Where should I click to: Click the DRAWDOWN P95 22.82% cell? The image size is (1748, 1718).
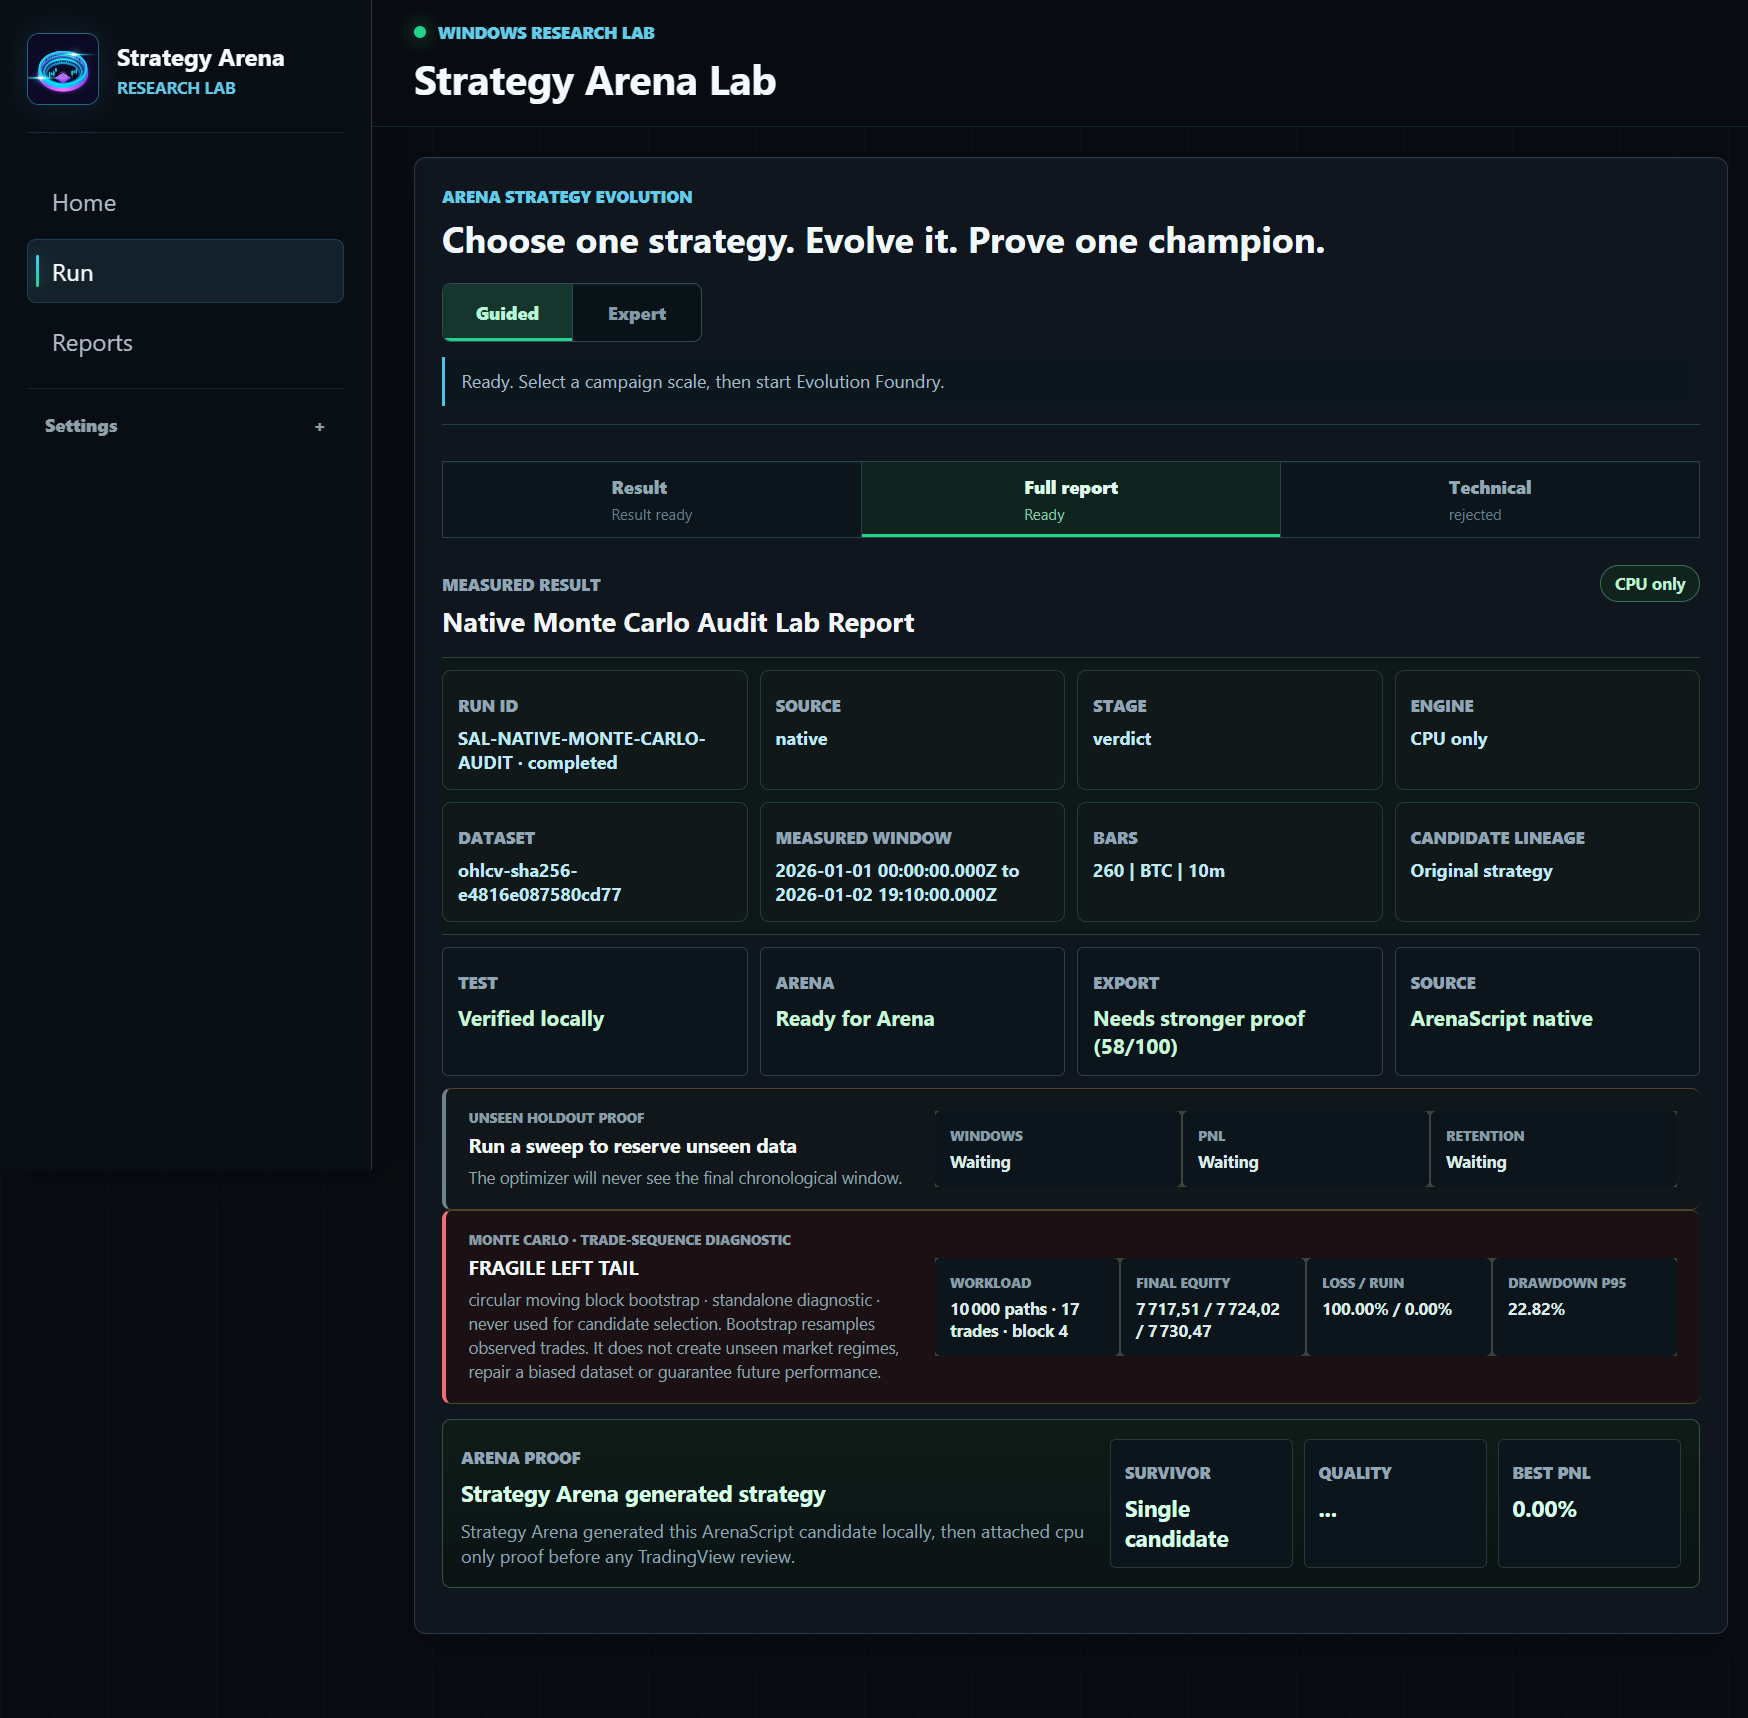[x=1585, y=1307]
